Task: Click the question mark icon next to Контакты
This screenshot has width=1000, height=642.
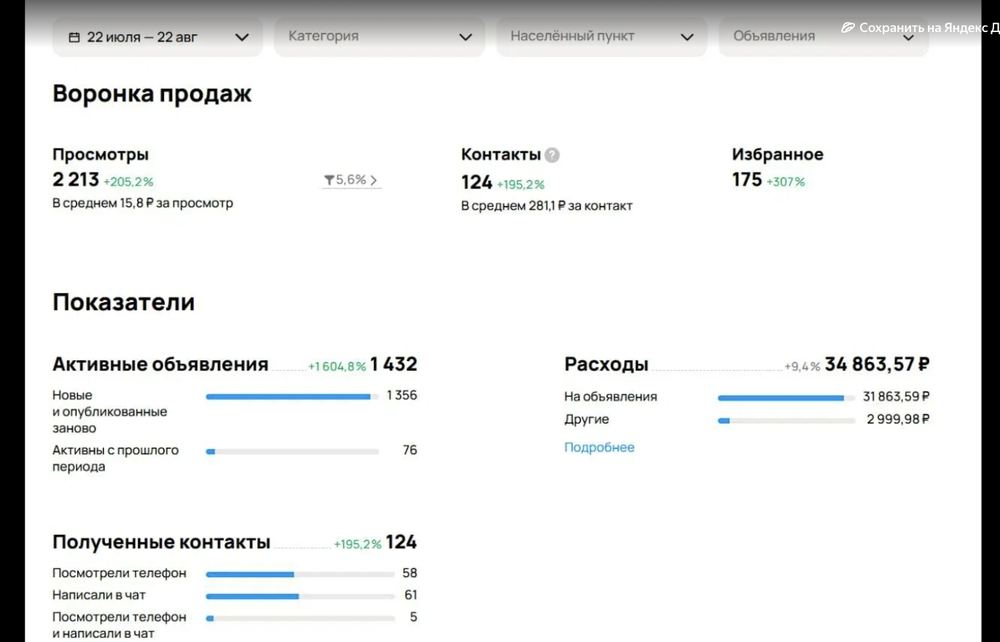Action: [x=552, y=155]
